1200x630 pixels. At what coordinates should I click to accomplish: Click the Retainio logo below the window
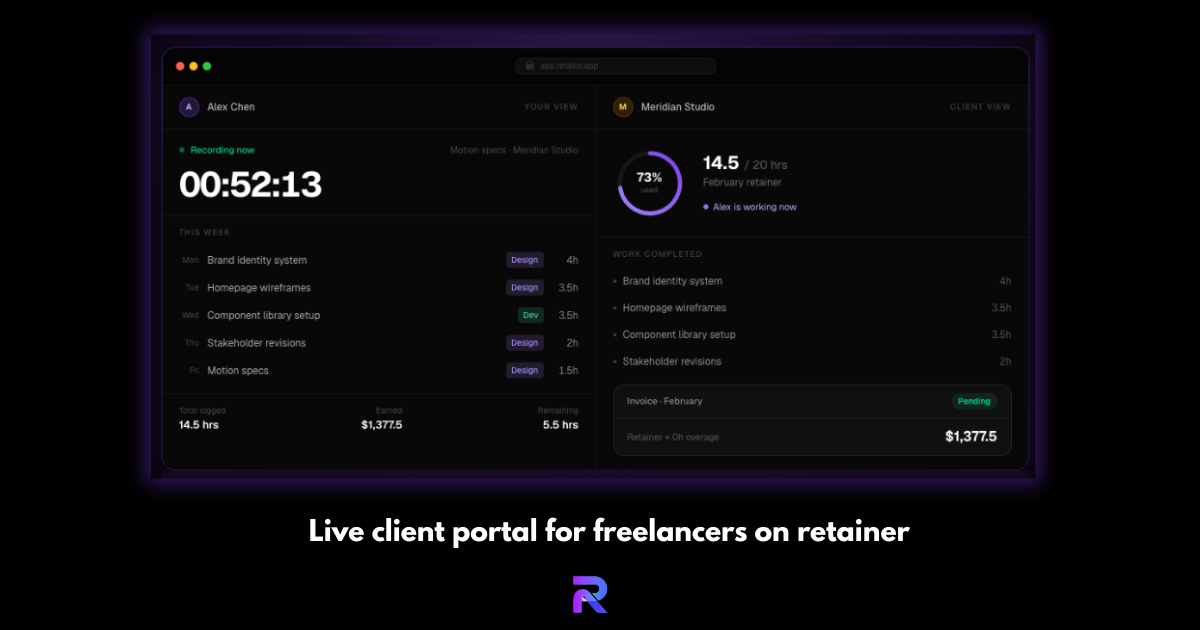[589, 592]
